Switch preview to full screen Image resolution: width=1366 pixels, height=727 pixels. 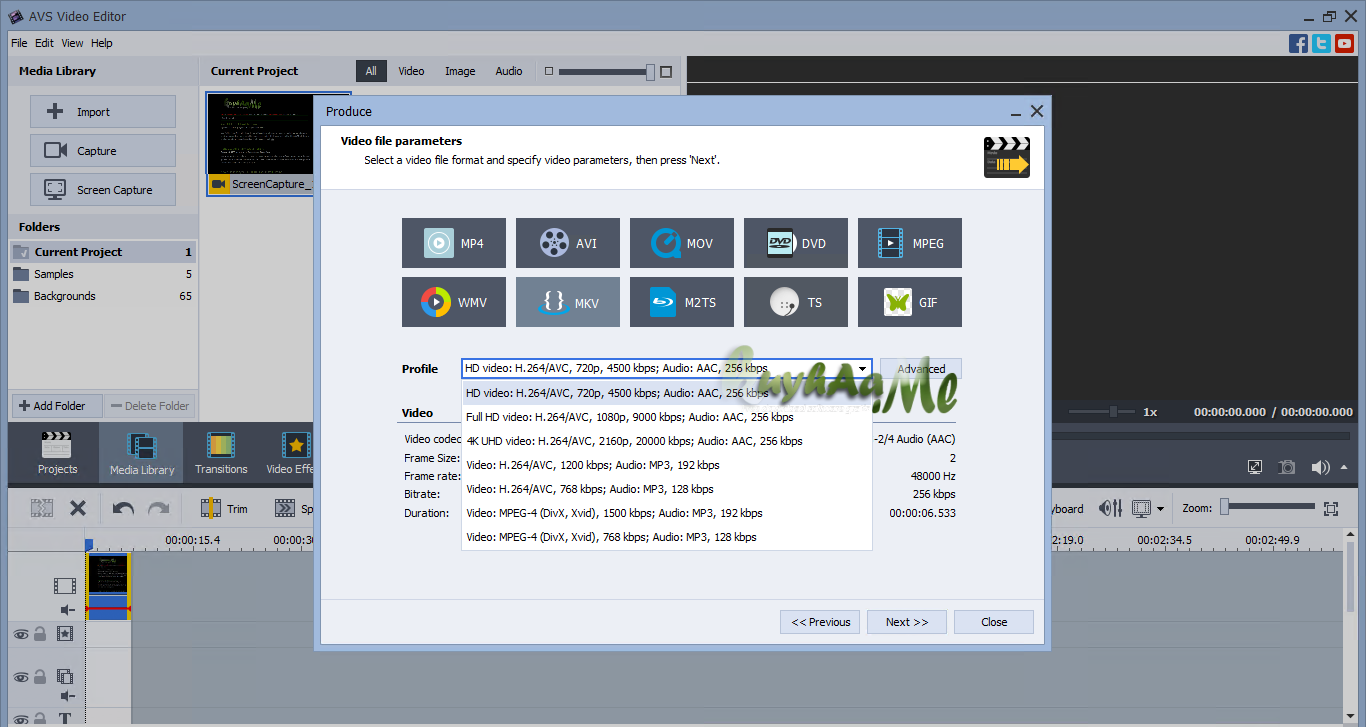point(1255,467)
